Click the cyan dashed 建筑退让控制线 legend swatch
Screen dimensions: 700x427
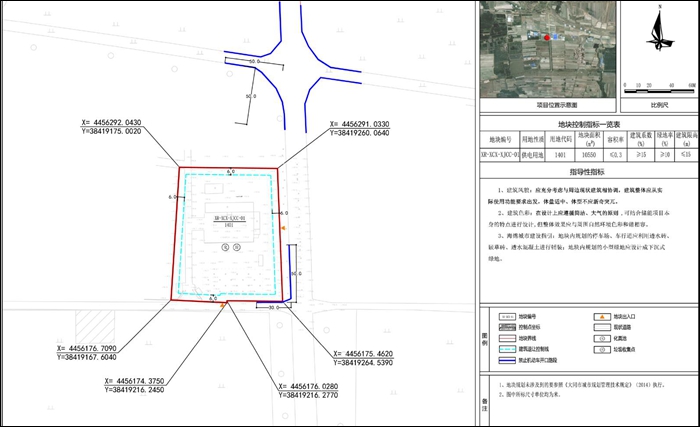point(506,350)
